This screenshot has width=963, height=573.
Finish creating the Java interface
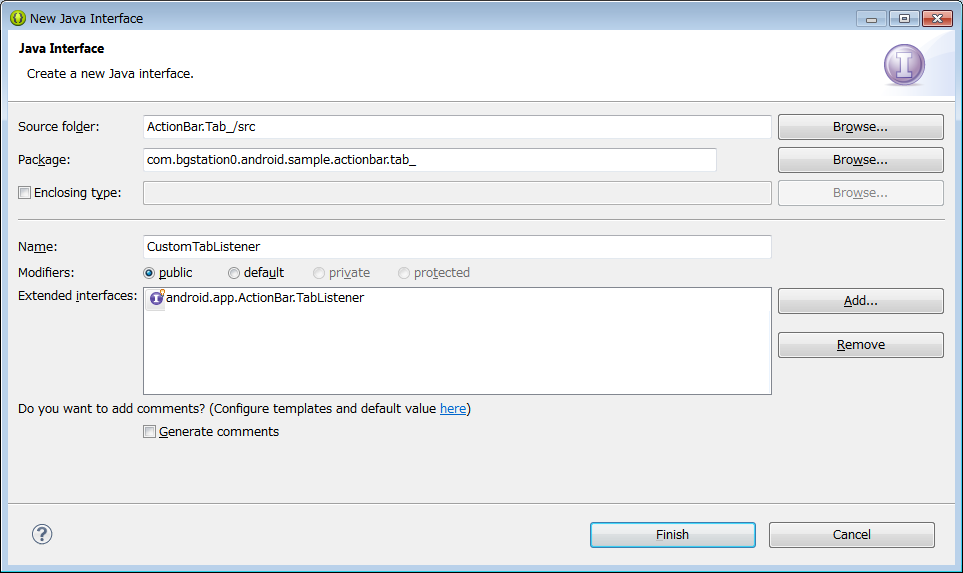[x=673, y=534]
